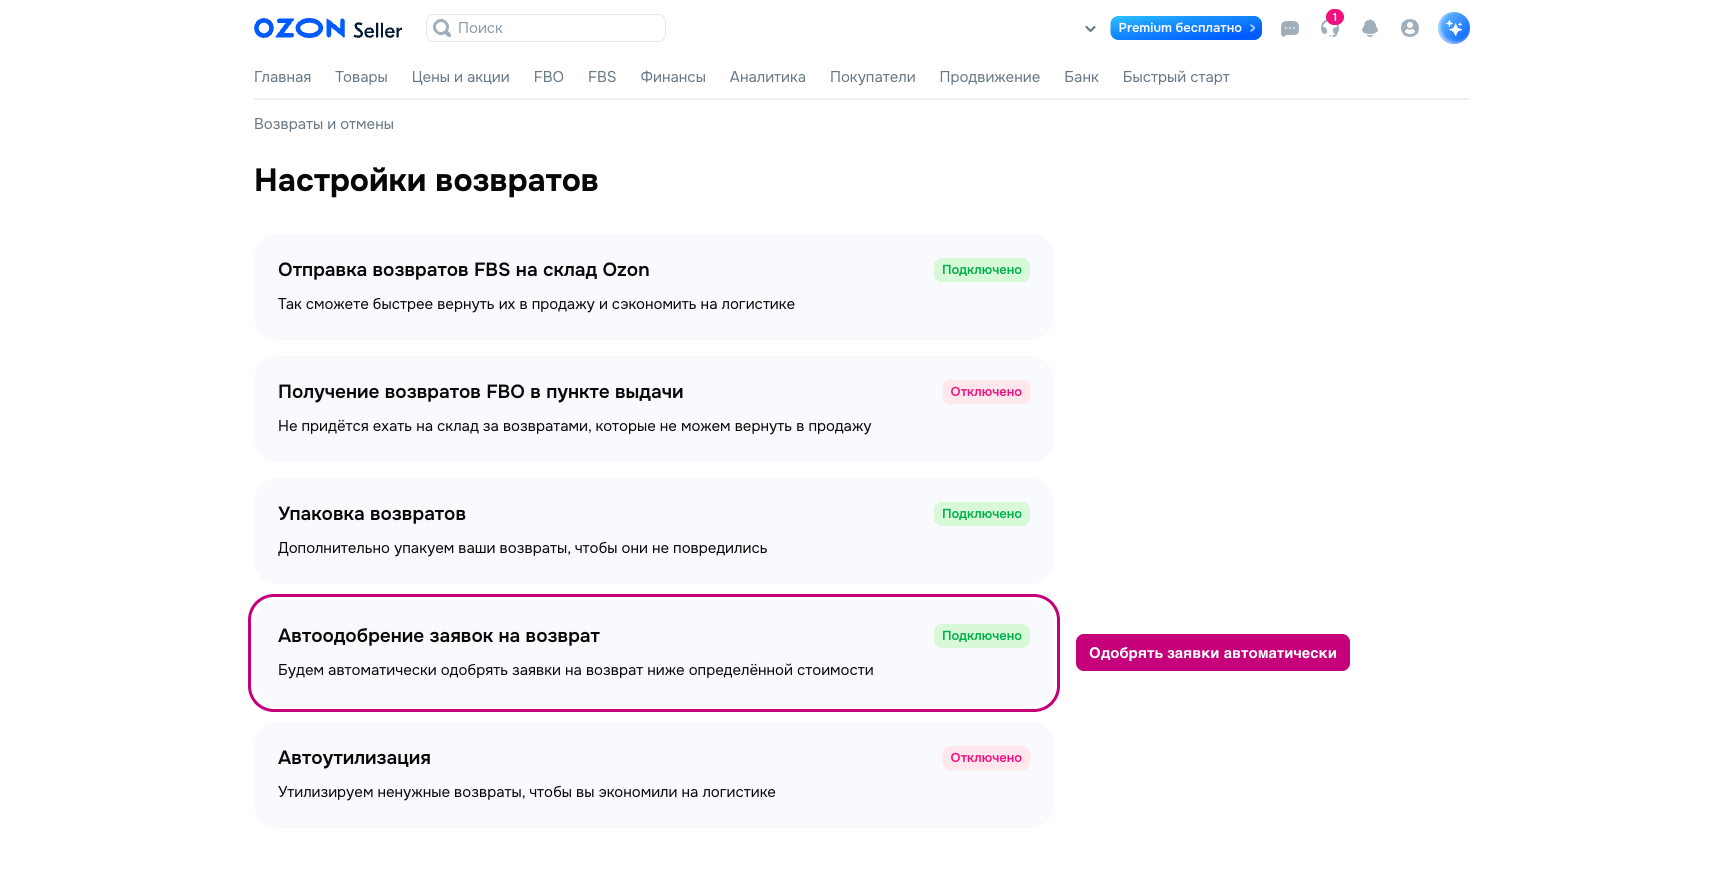Follow the Возвраты и отмены breadcrumb
This screenshot has width=1724, height=880.
pyautogui.click(x=324, y=124)
